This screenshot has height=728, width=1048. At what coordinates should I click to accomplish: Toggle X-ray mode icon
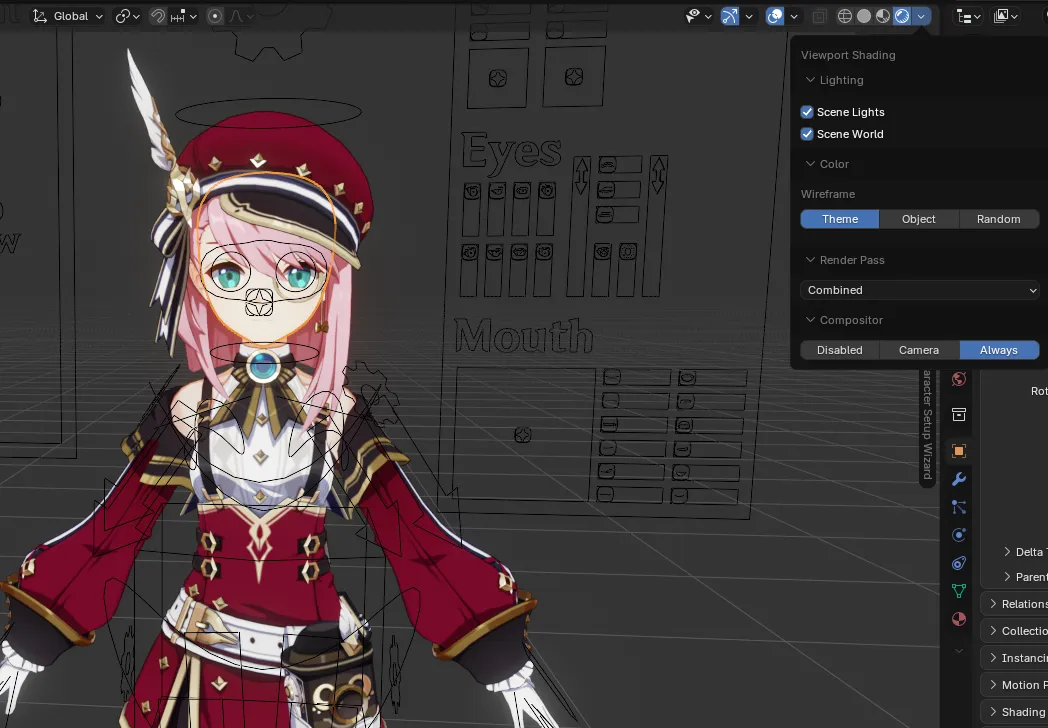tap(819, 16)
